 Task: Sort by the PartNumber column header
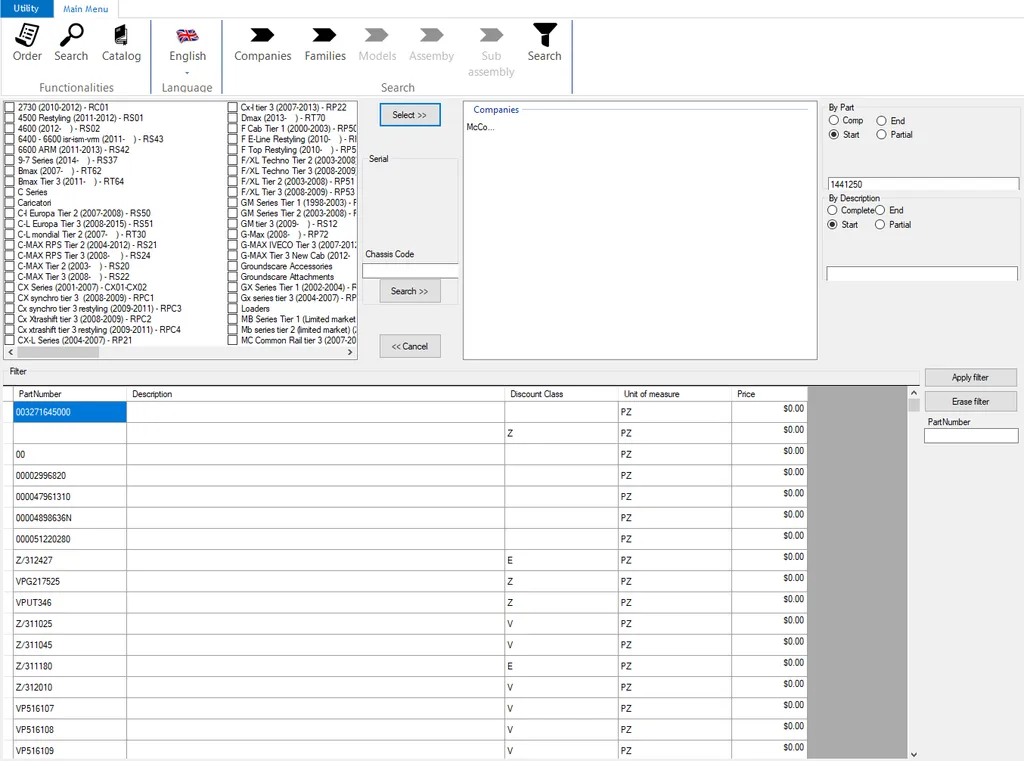coord(70,394)
